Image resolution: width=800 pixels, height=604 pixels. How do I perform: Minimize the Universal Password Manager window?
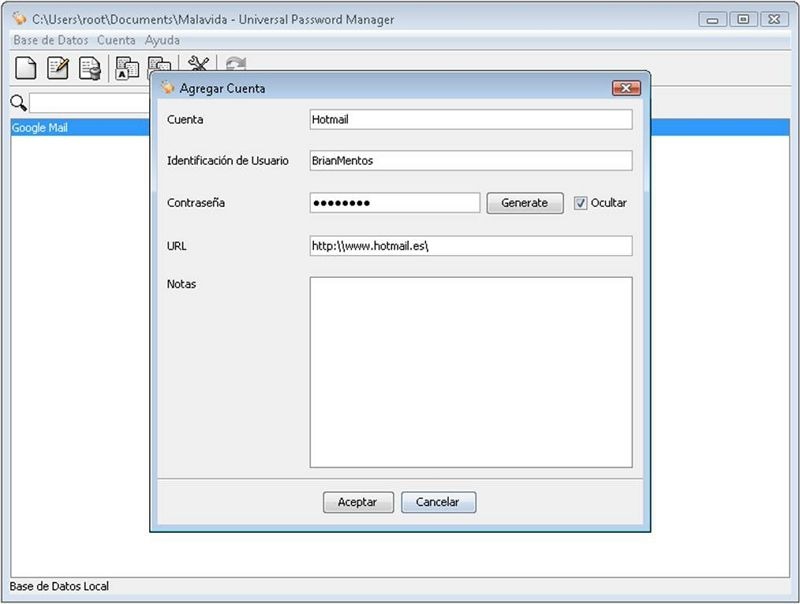pos(712,19)
